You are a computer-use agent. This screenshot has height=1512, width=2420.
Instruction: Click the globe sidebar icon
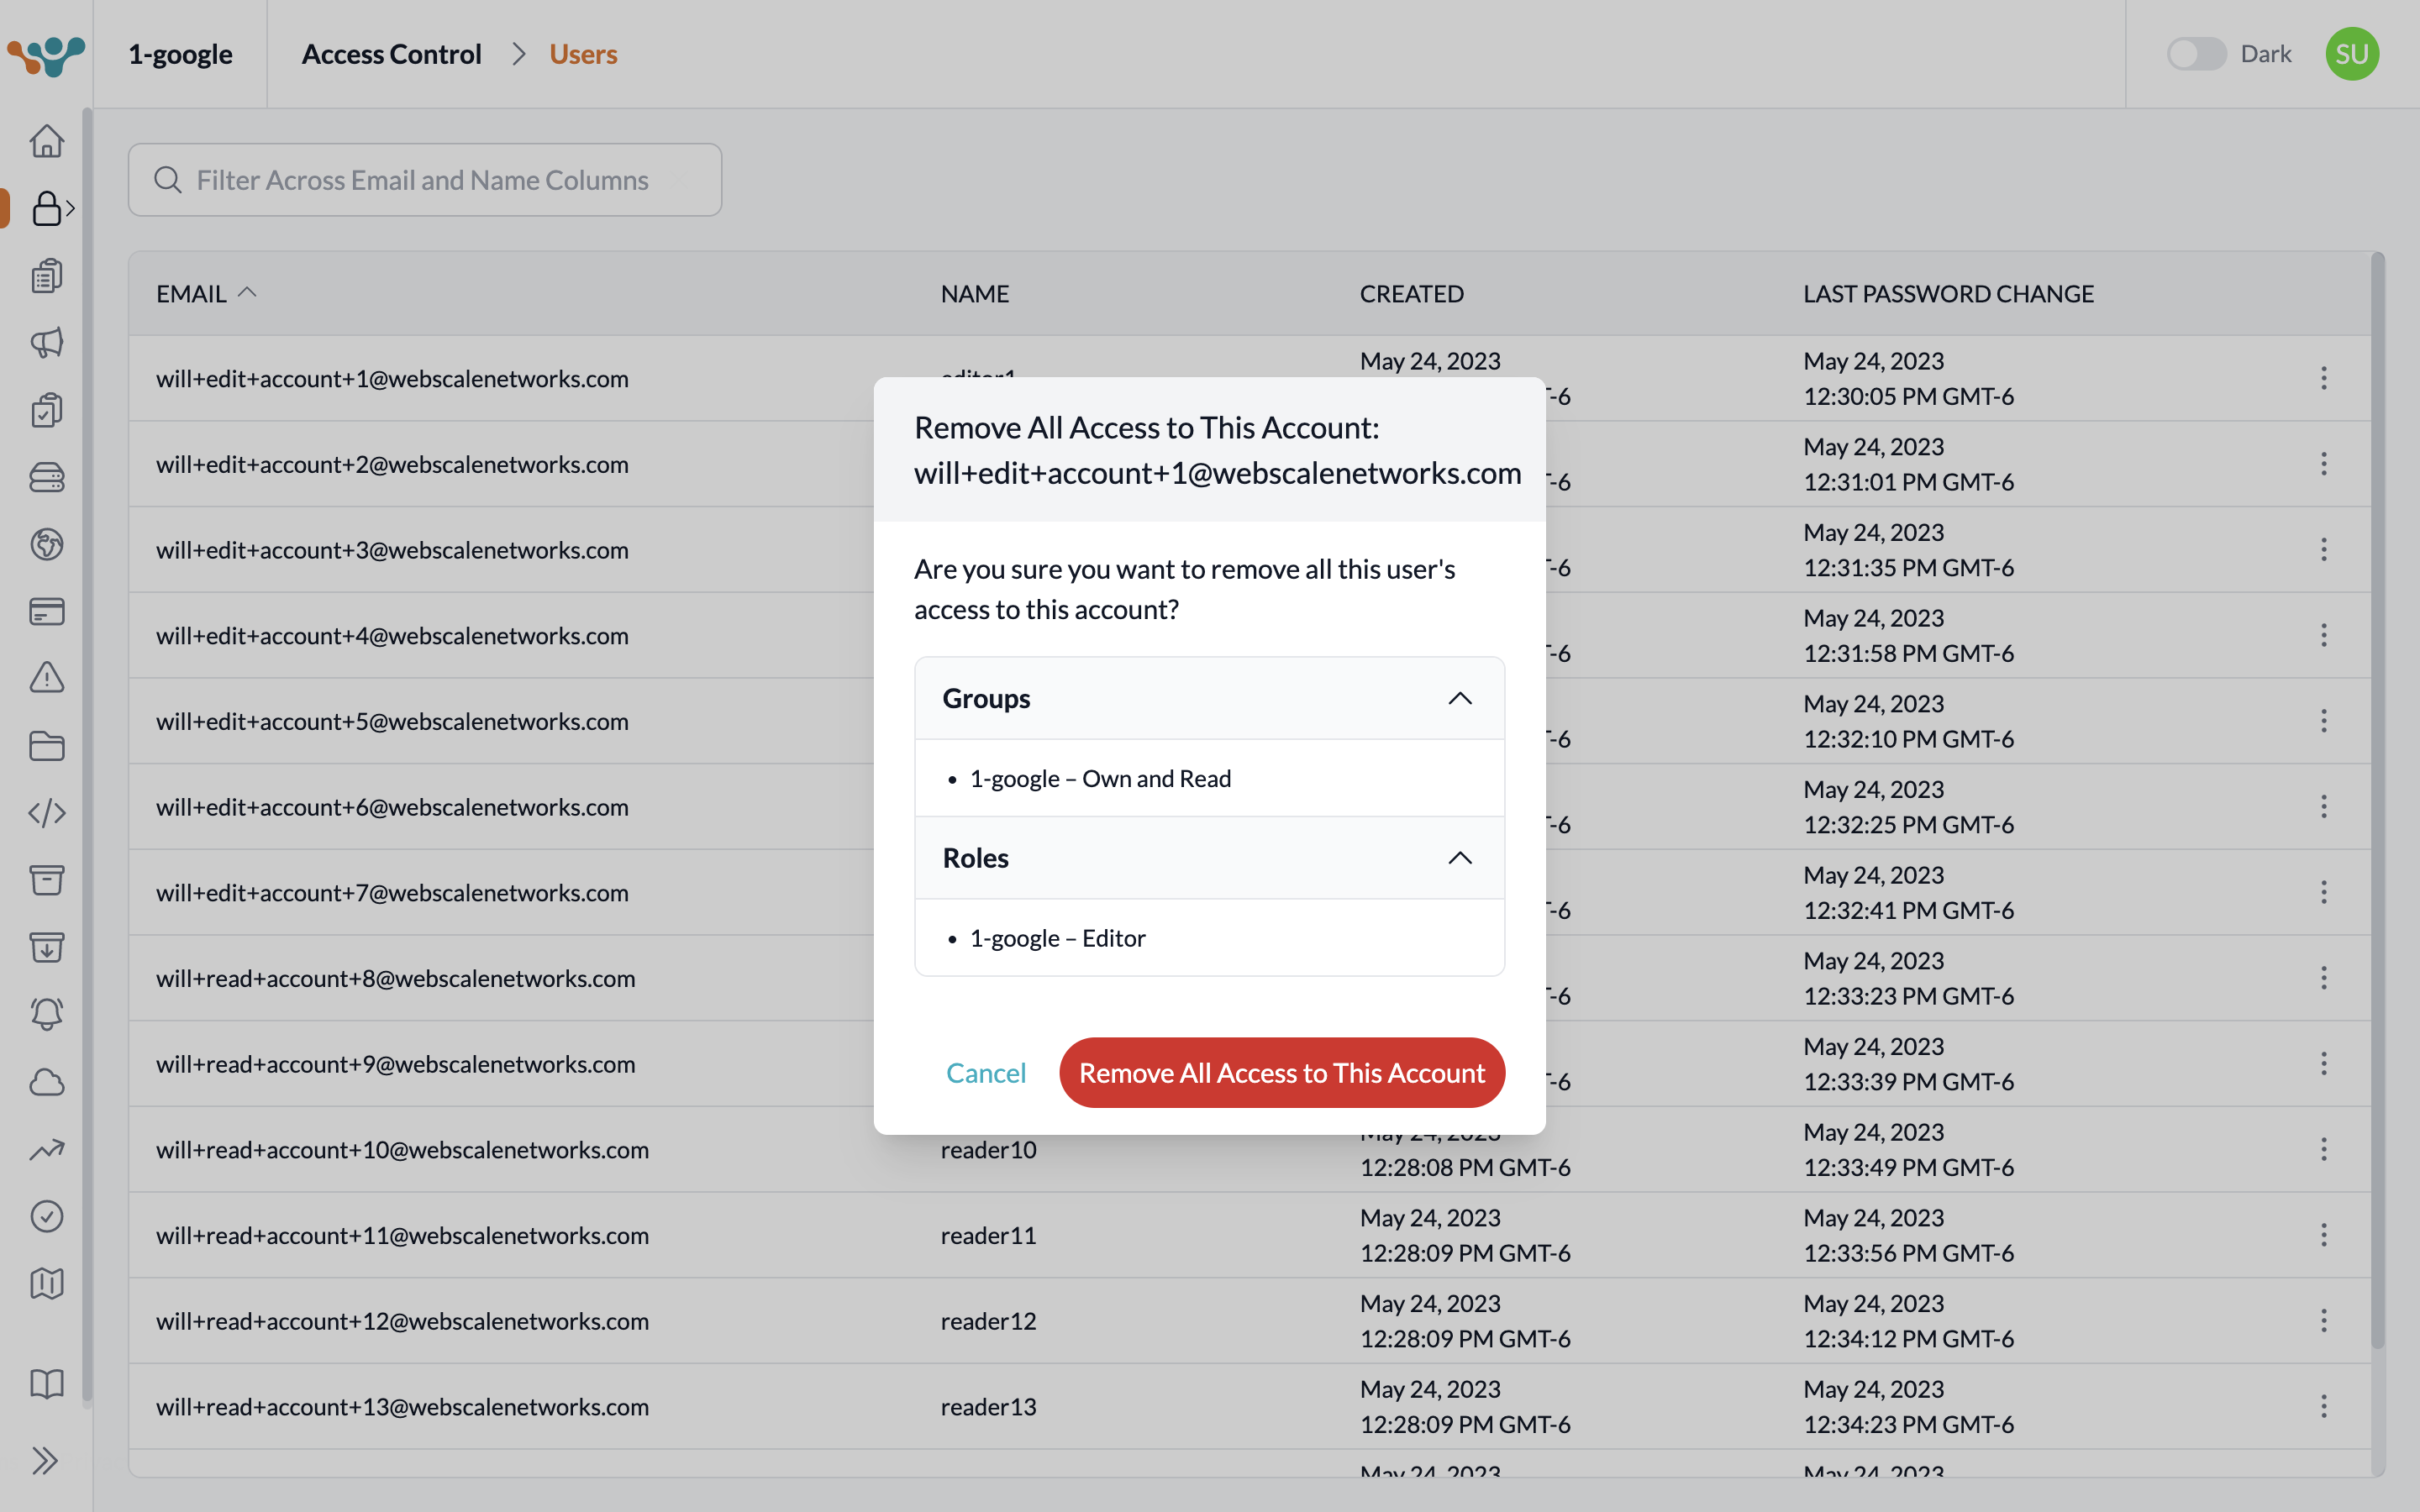(47, 544)
